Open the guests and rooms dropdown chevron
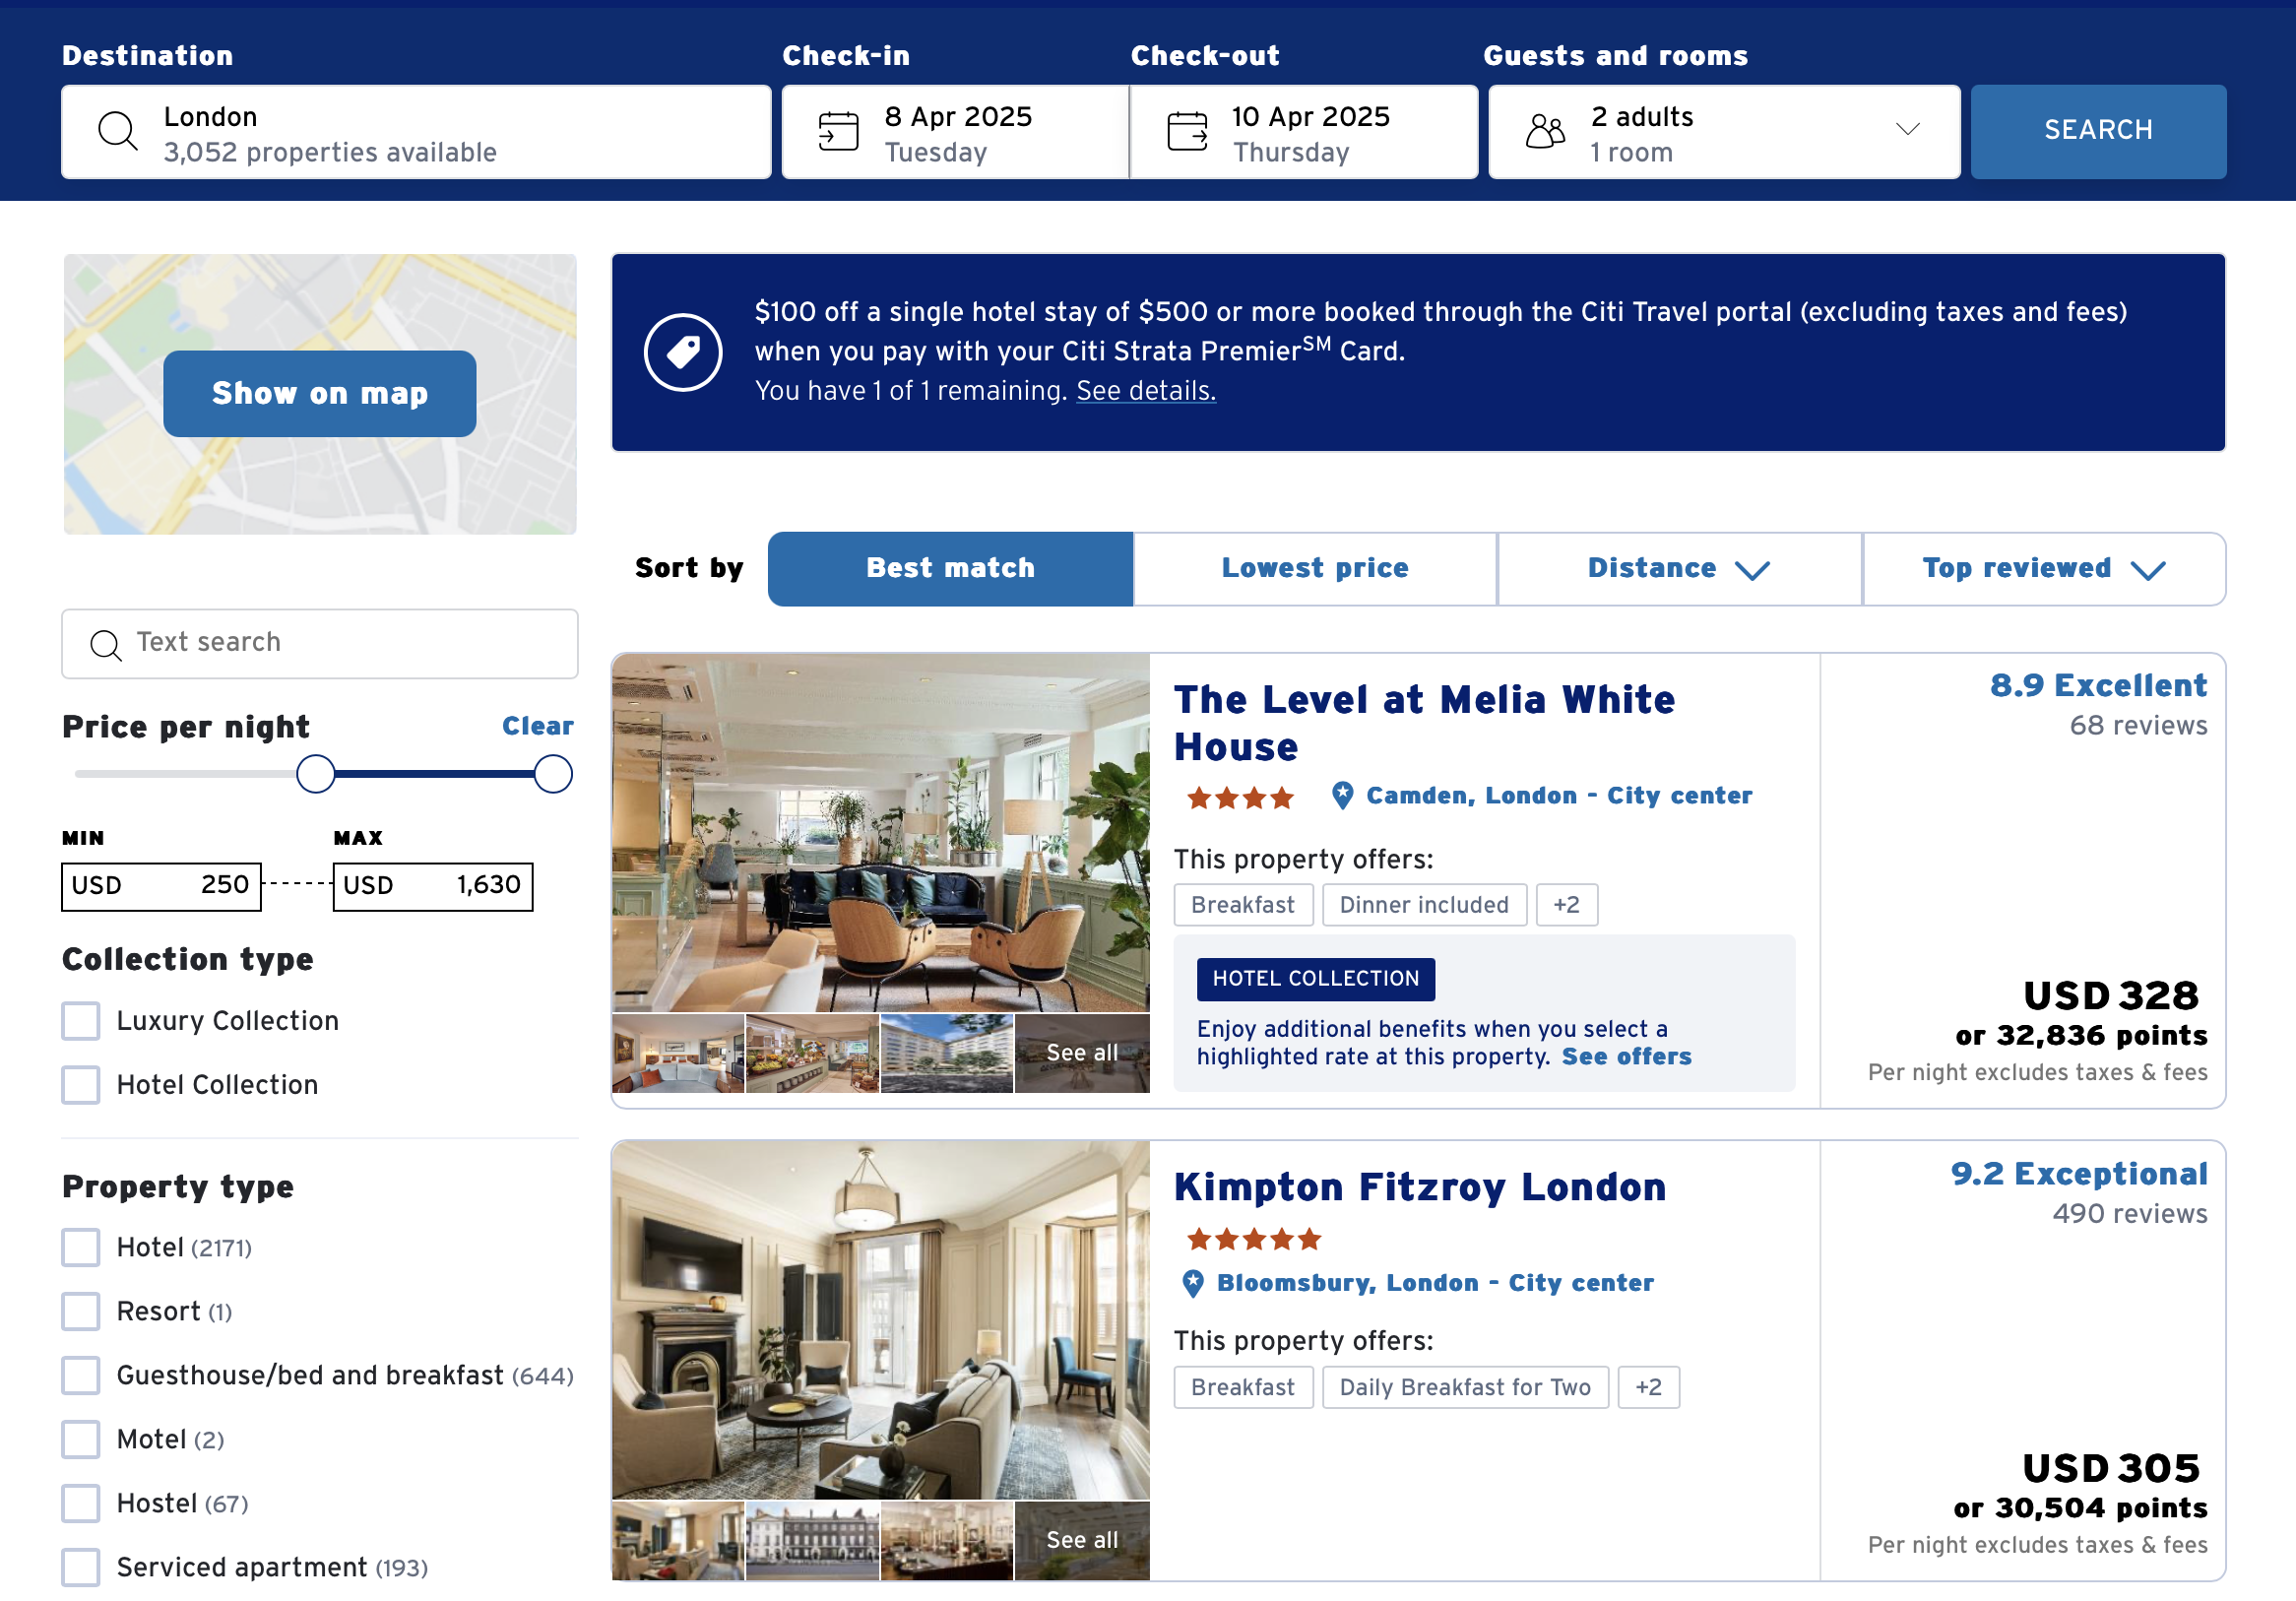 tap(1907, 129)
